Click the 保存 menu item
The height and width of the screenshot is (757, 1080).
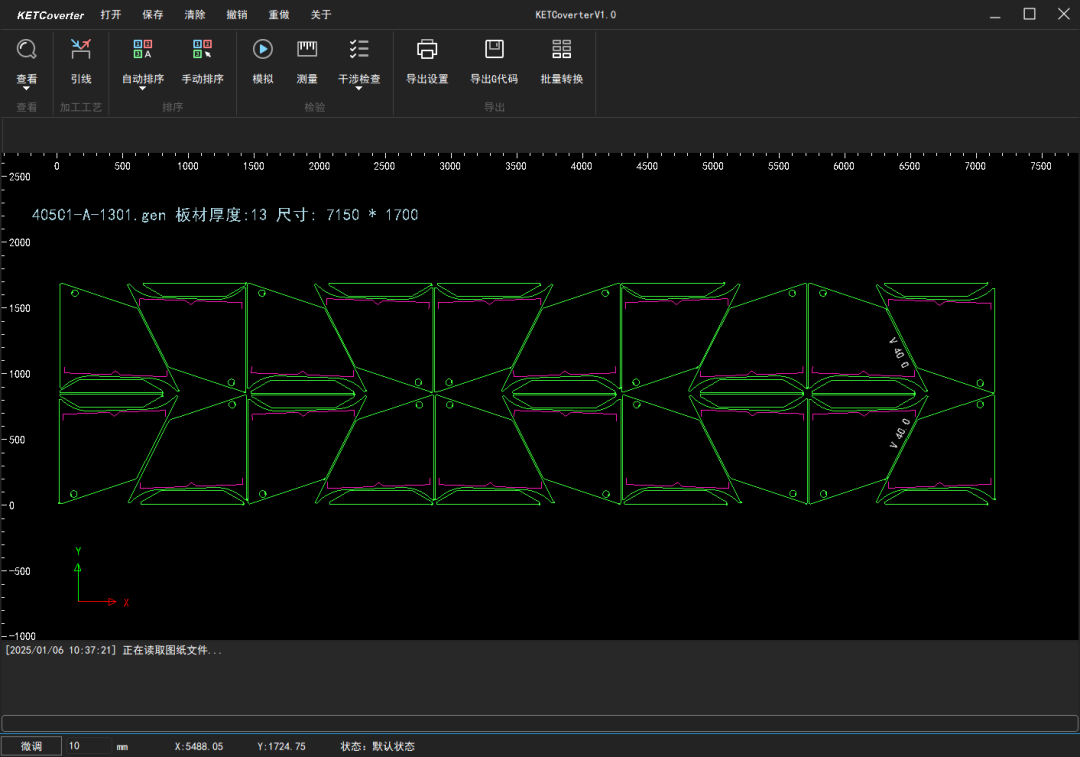tap(153, 15)
